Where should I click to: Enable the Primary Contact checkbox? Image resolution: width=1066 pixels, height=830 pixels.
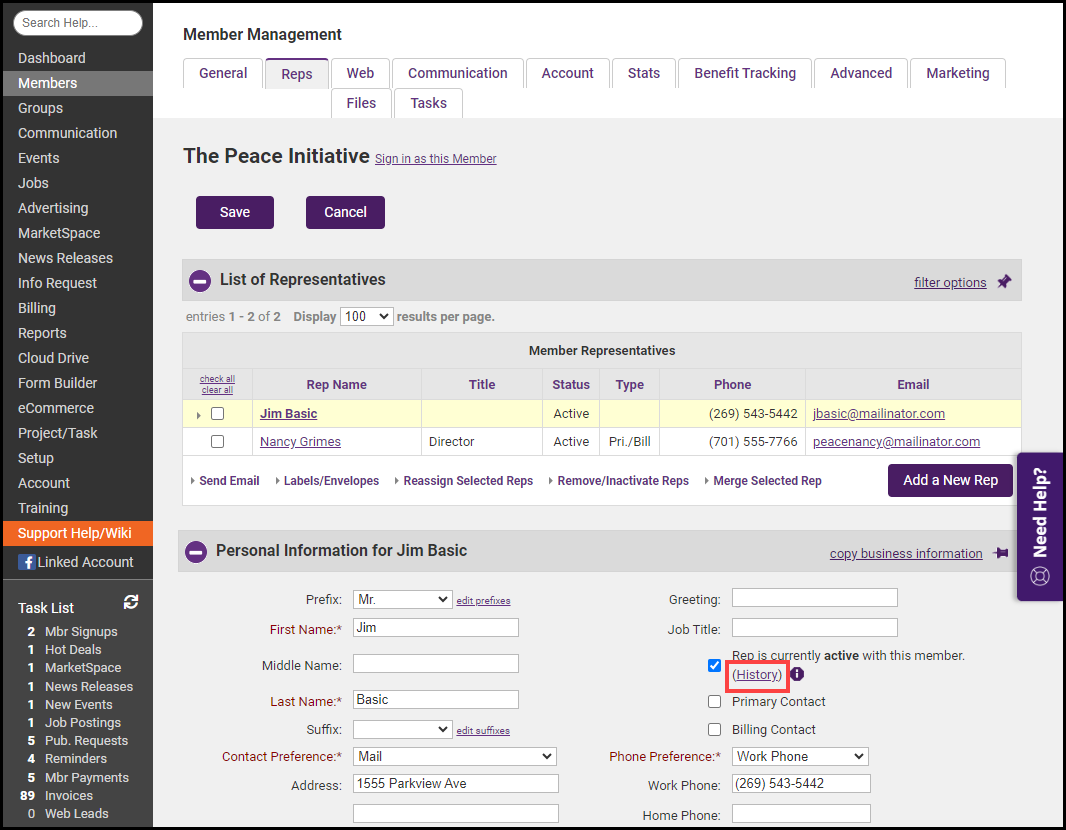click(714, 702)
